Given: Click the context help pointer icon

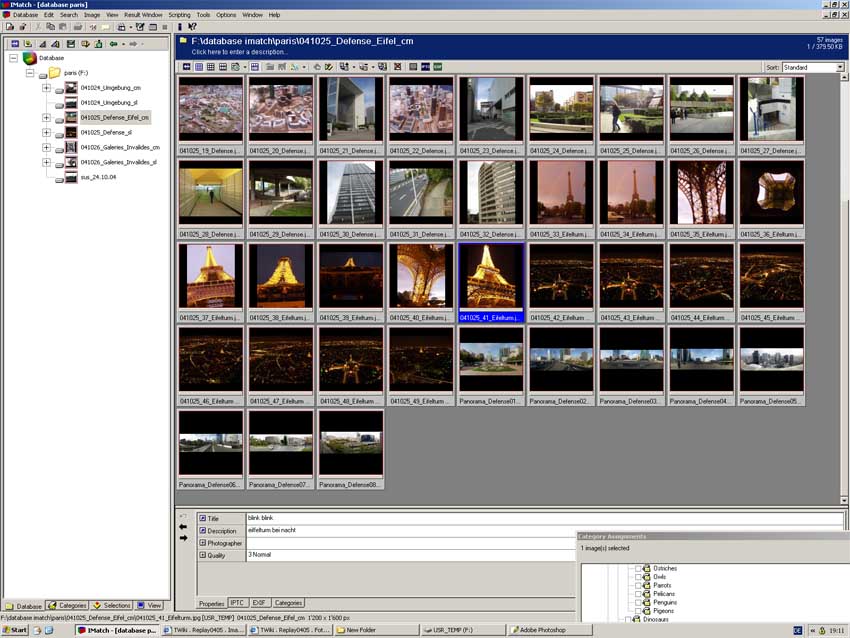Looking at the screenshot, I should click(x=192, y=27).
